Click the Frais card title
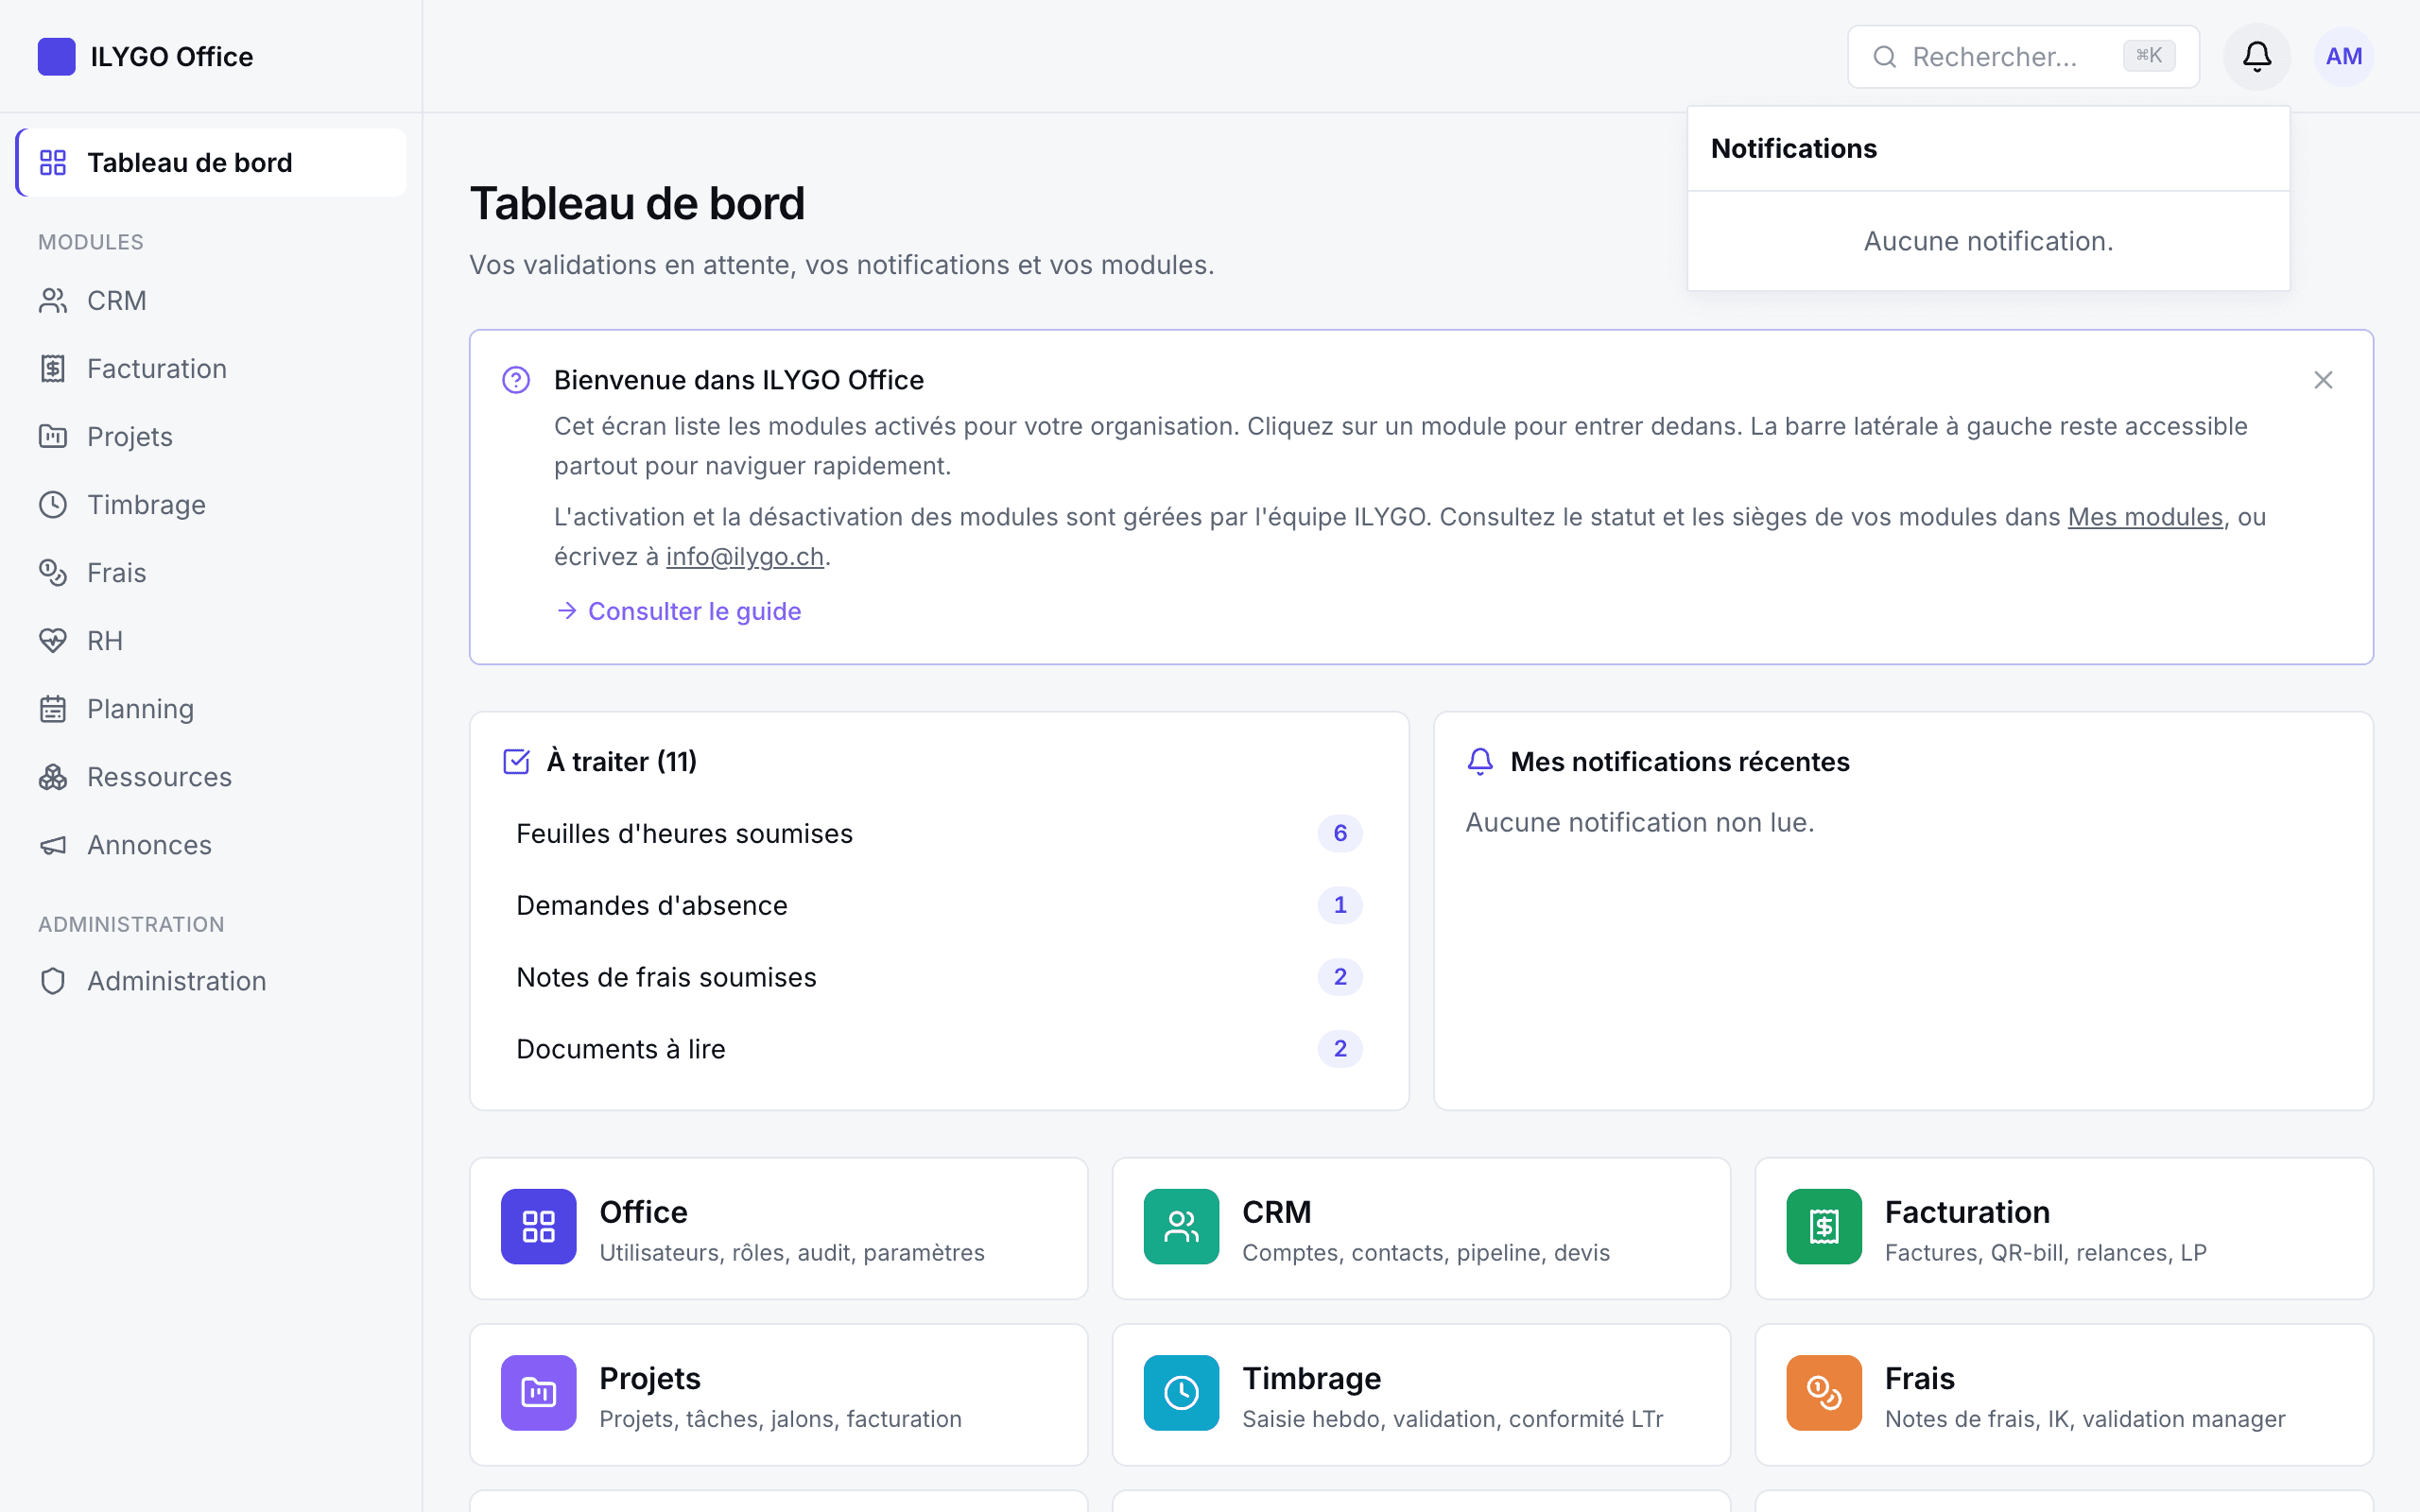This screenshot has height=1512, width=2420. (x=1919, y=1378)
